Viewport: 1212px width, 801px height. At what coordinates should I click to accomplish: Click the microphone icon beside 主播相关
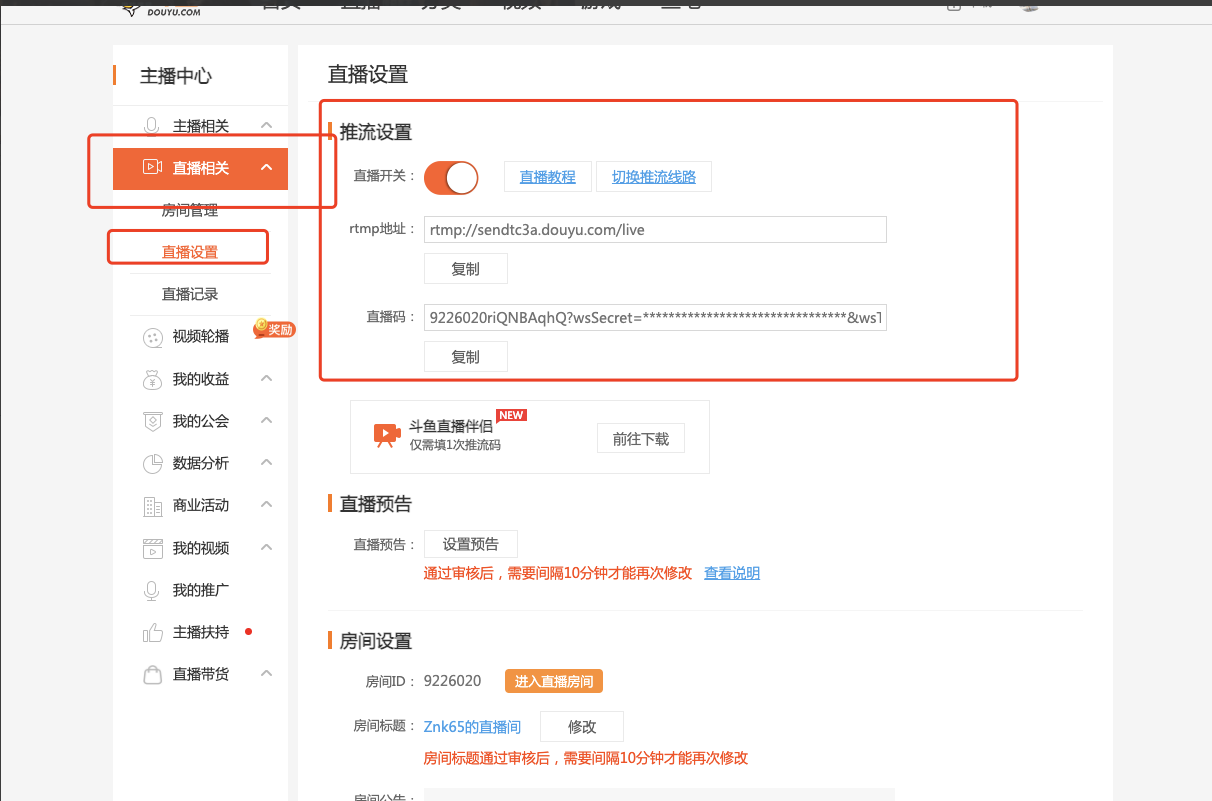[152, 126]
